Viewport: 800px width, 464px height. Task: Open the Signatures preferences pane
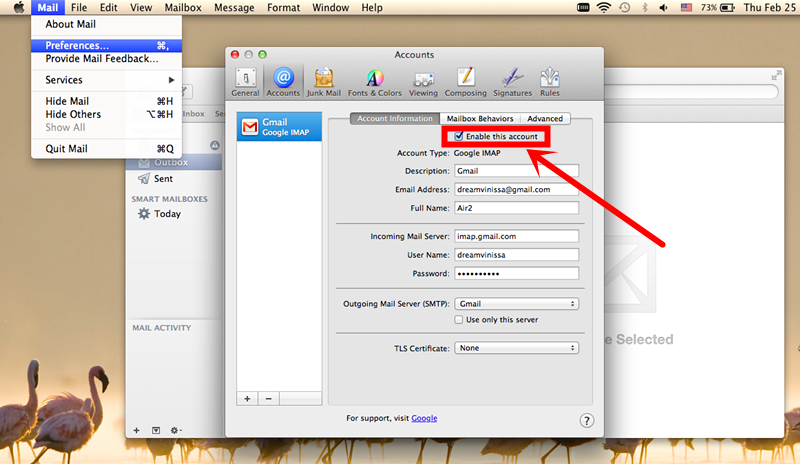[x=512, y=82]
